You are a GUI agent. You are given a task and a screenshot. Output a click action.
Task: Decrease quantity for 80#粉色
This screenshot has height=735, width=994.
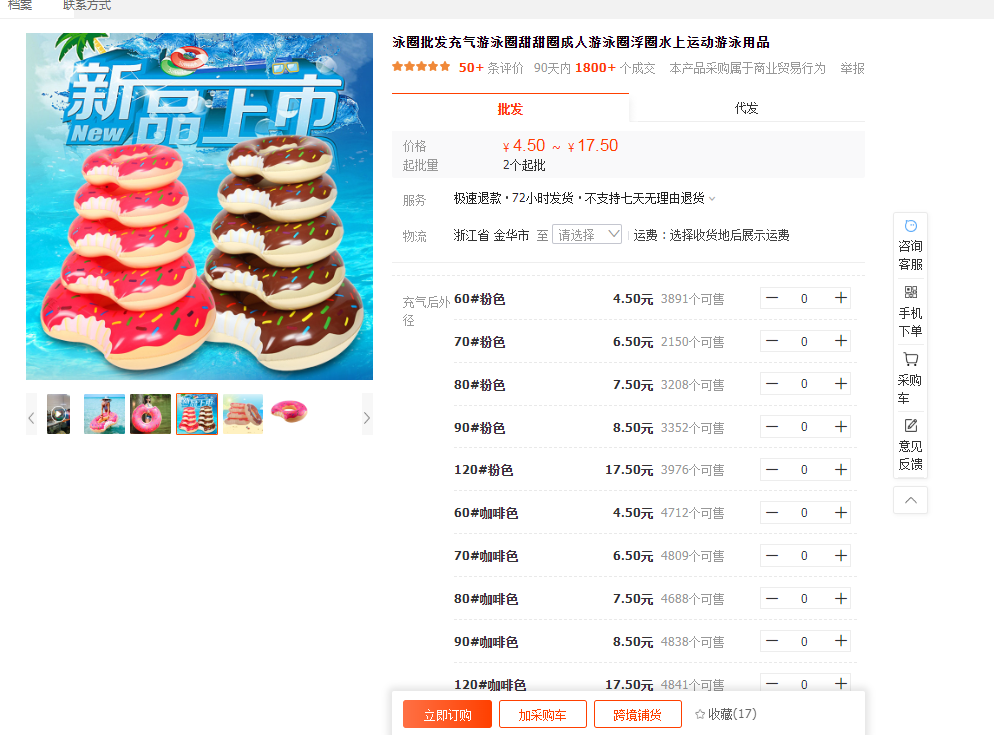771,384
